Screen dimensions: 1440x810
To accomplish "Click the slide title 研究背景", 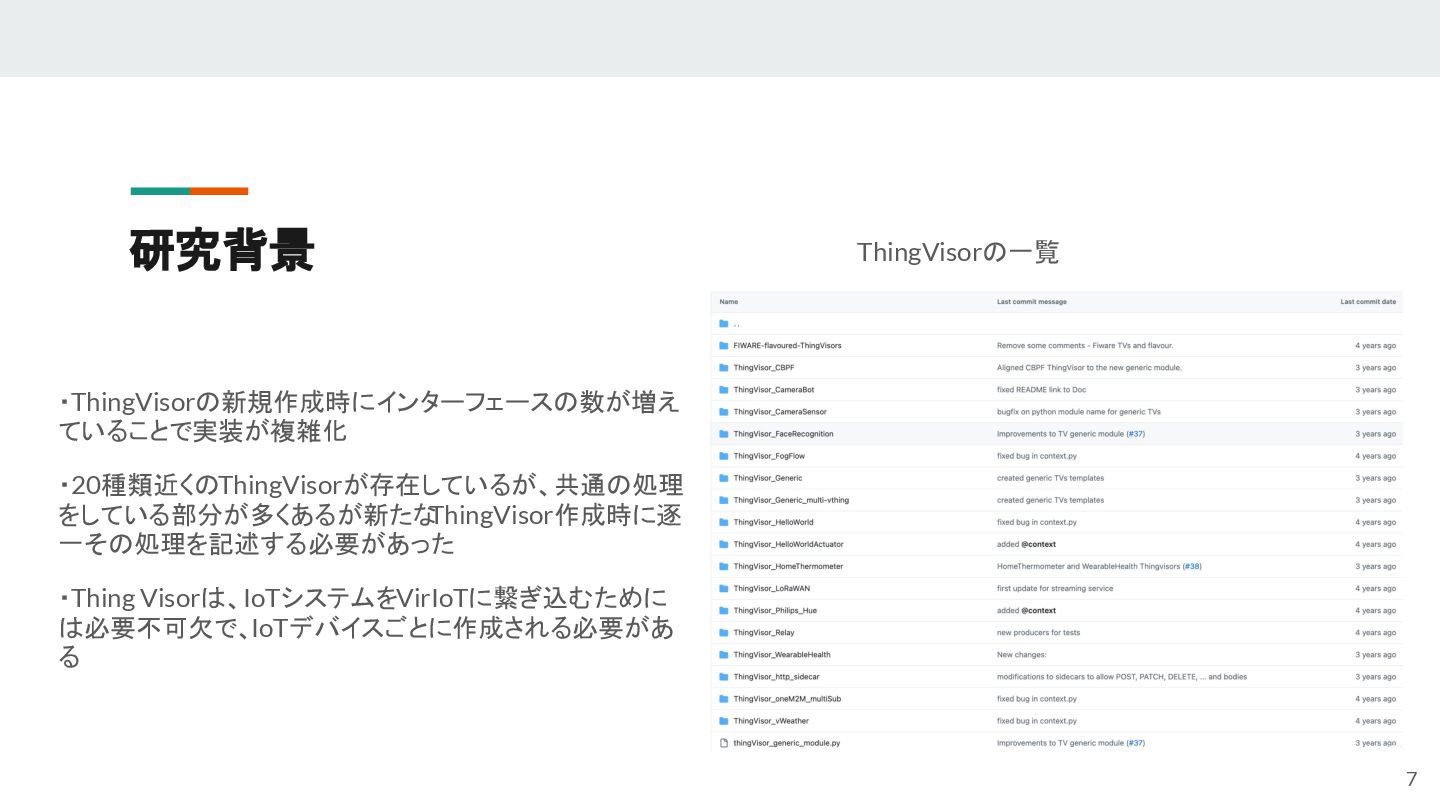I will click(x=222, y=250).
